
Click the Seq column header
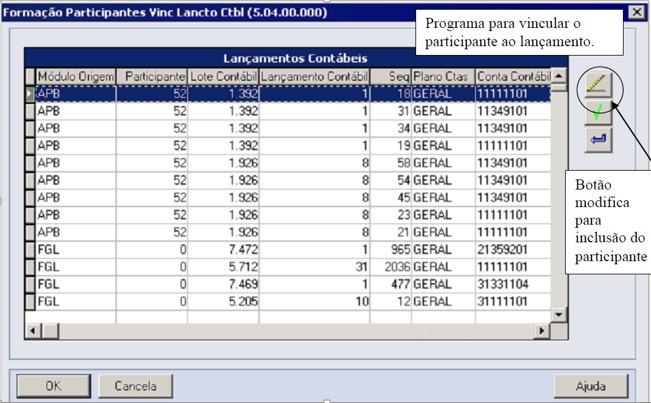point(391,76)
